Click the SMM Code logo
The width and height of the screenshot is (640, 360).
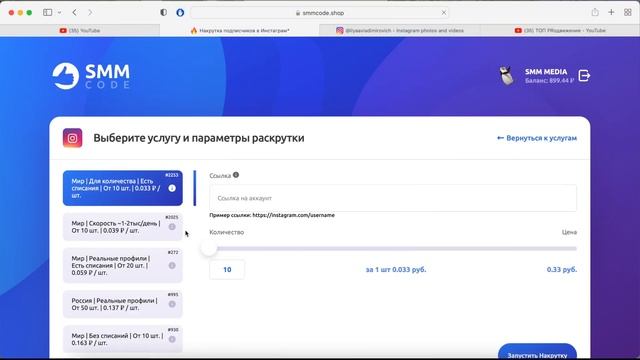[91, 76]
